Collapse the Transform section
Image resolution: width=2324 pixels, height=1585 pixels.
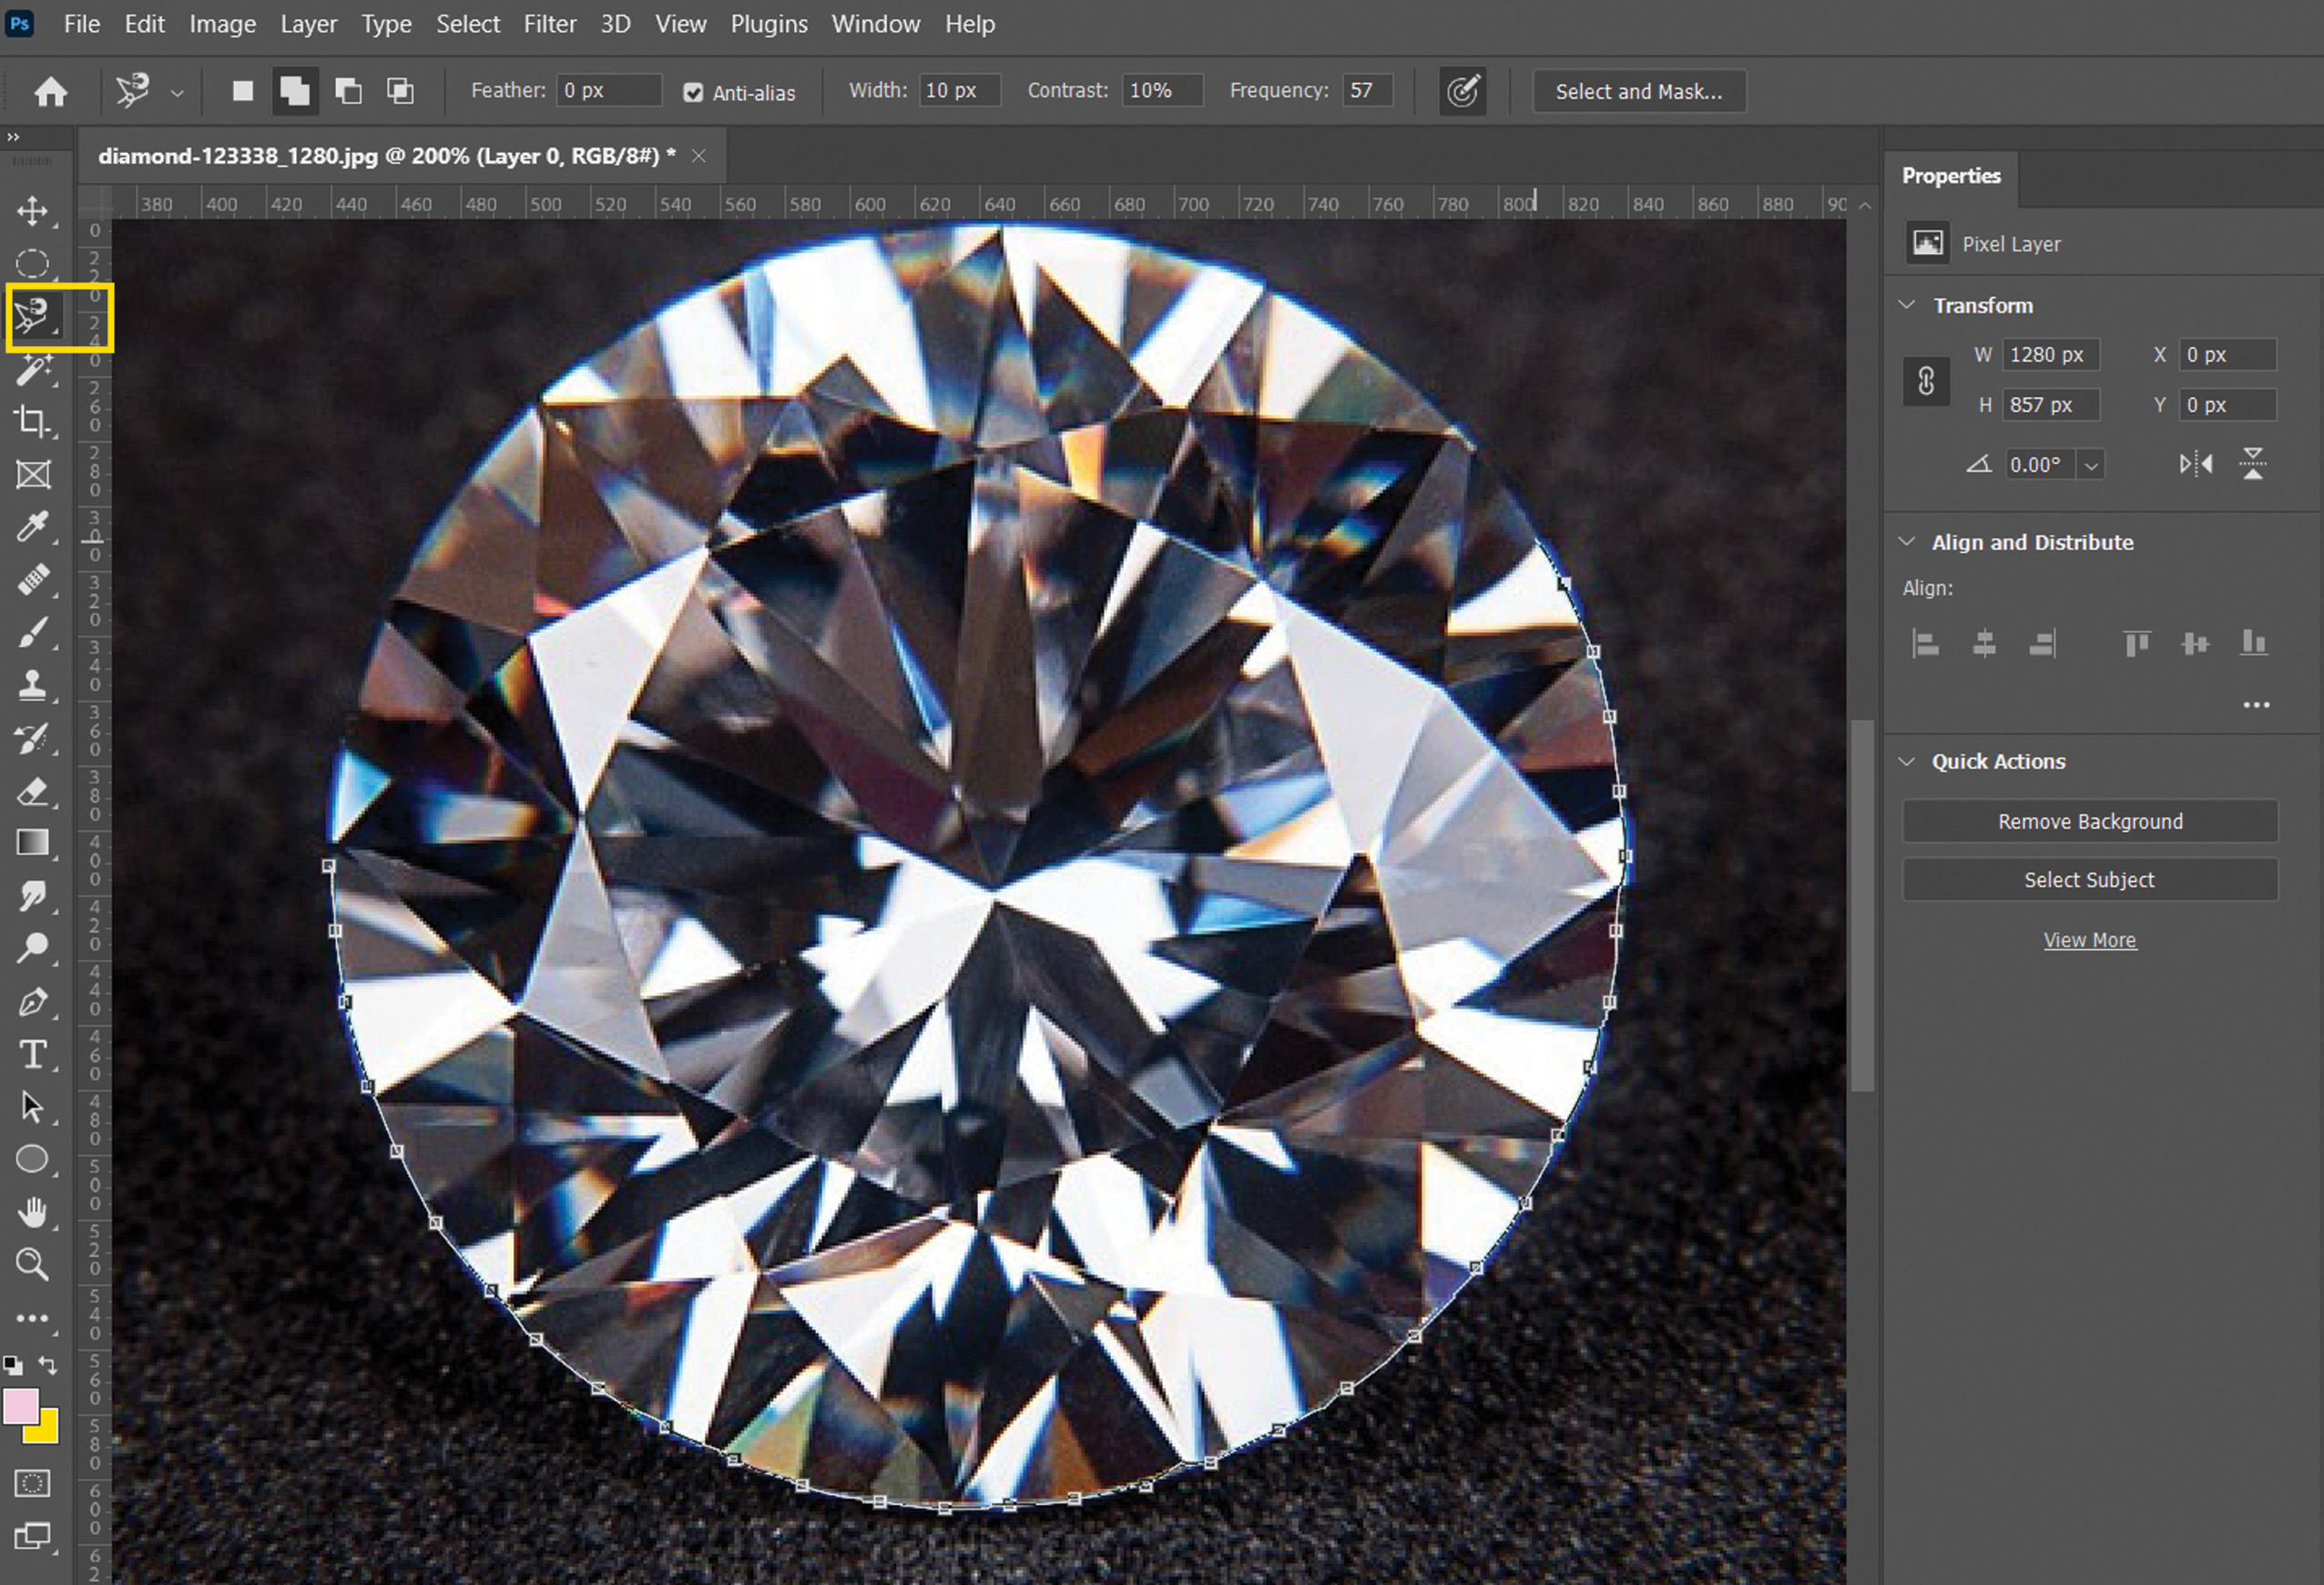click(1907, 305)
